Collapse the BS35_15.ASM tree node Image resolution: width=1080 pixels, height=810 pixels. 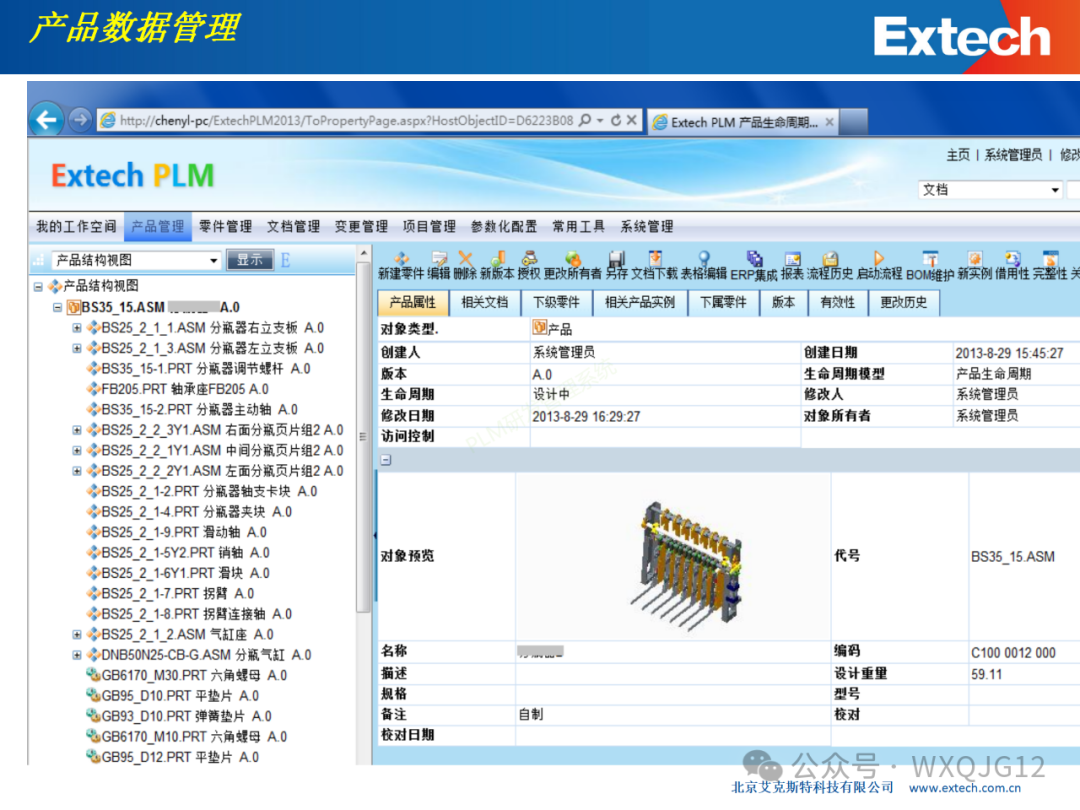[58, 307]
